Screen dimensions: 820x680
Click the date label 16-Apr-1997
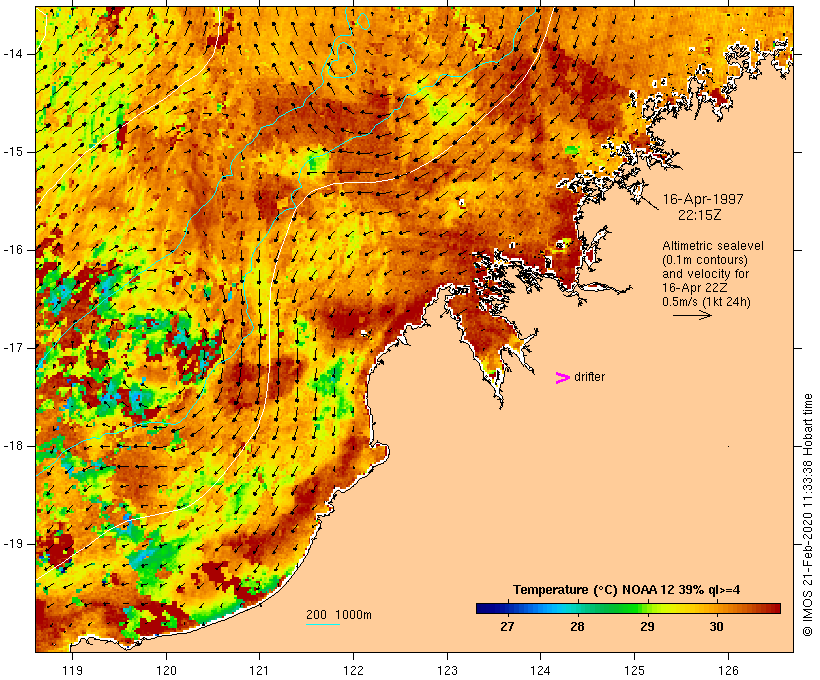(703, 199)
